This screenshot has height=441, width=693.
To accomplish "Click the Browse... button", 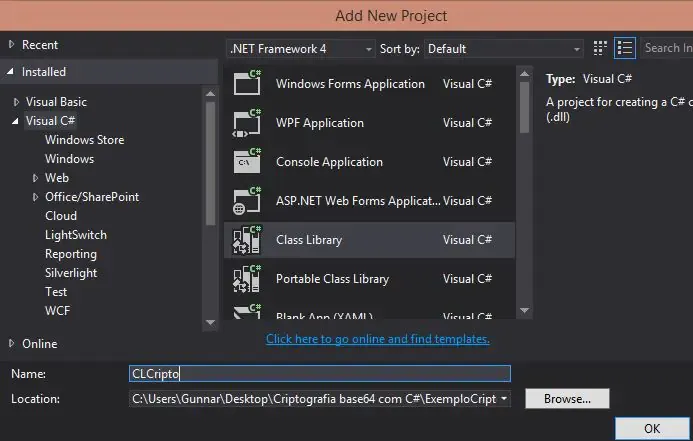I will click(567, 399).
